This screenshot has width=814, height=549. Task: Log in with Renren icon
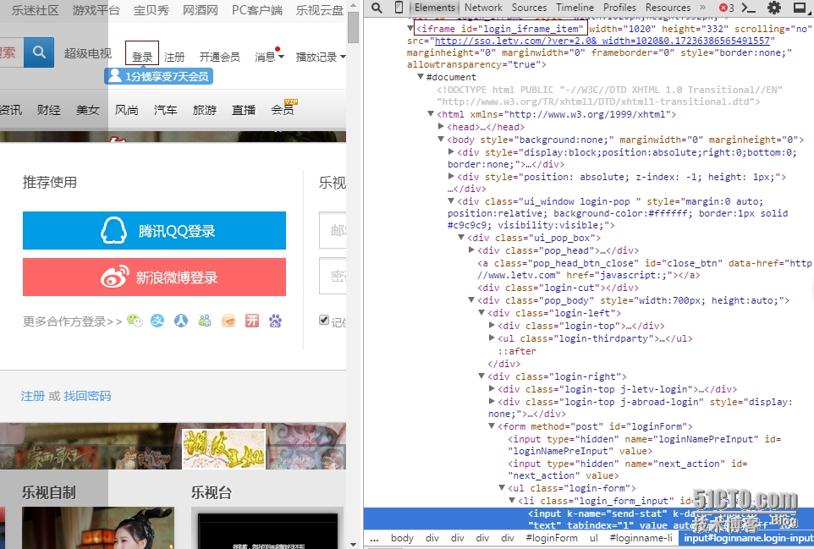[181, 321]
